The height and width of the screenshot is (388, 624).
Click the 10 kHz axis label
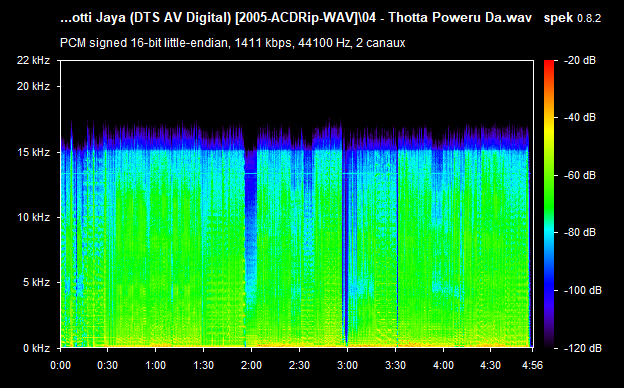[x=33, y=217]
